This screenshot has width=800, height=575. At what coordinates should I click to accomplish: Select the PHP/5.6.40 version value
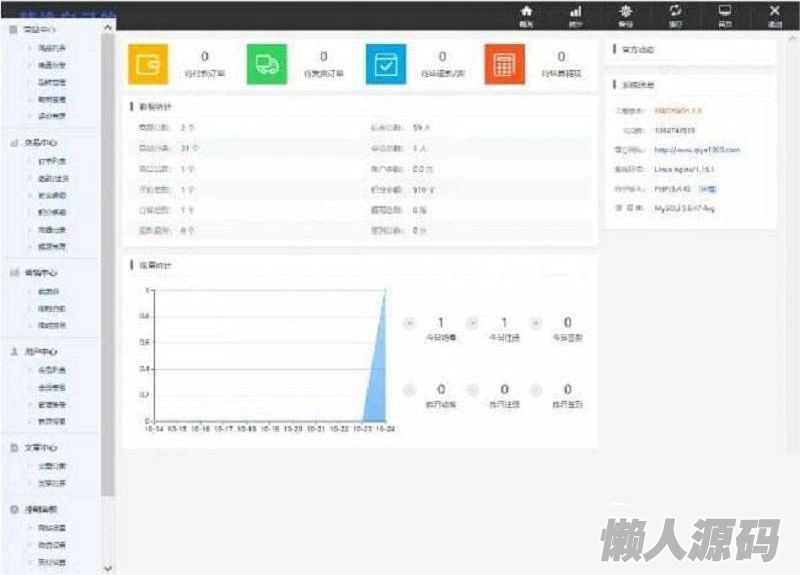tap(672, 189)
